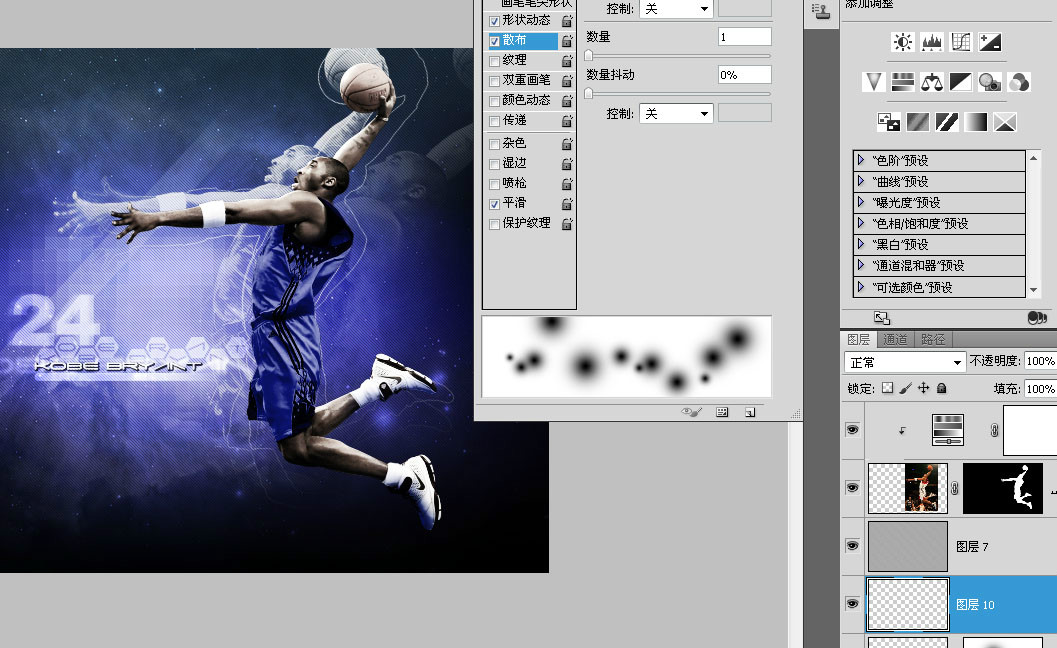Add a Color Balance adjustment (scales icon)
The height and width of the screenshot is (648, 1057).
[x=932, y=82]
